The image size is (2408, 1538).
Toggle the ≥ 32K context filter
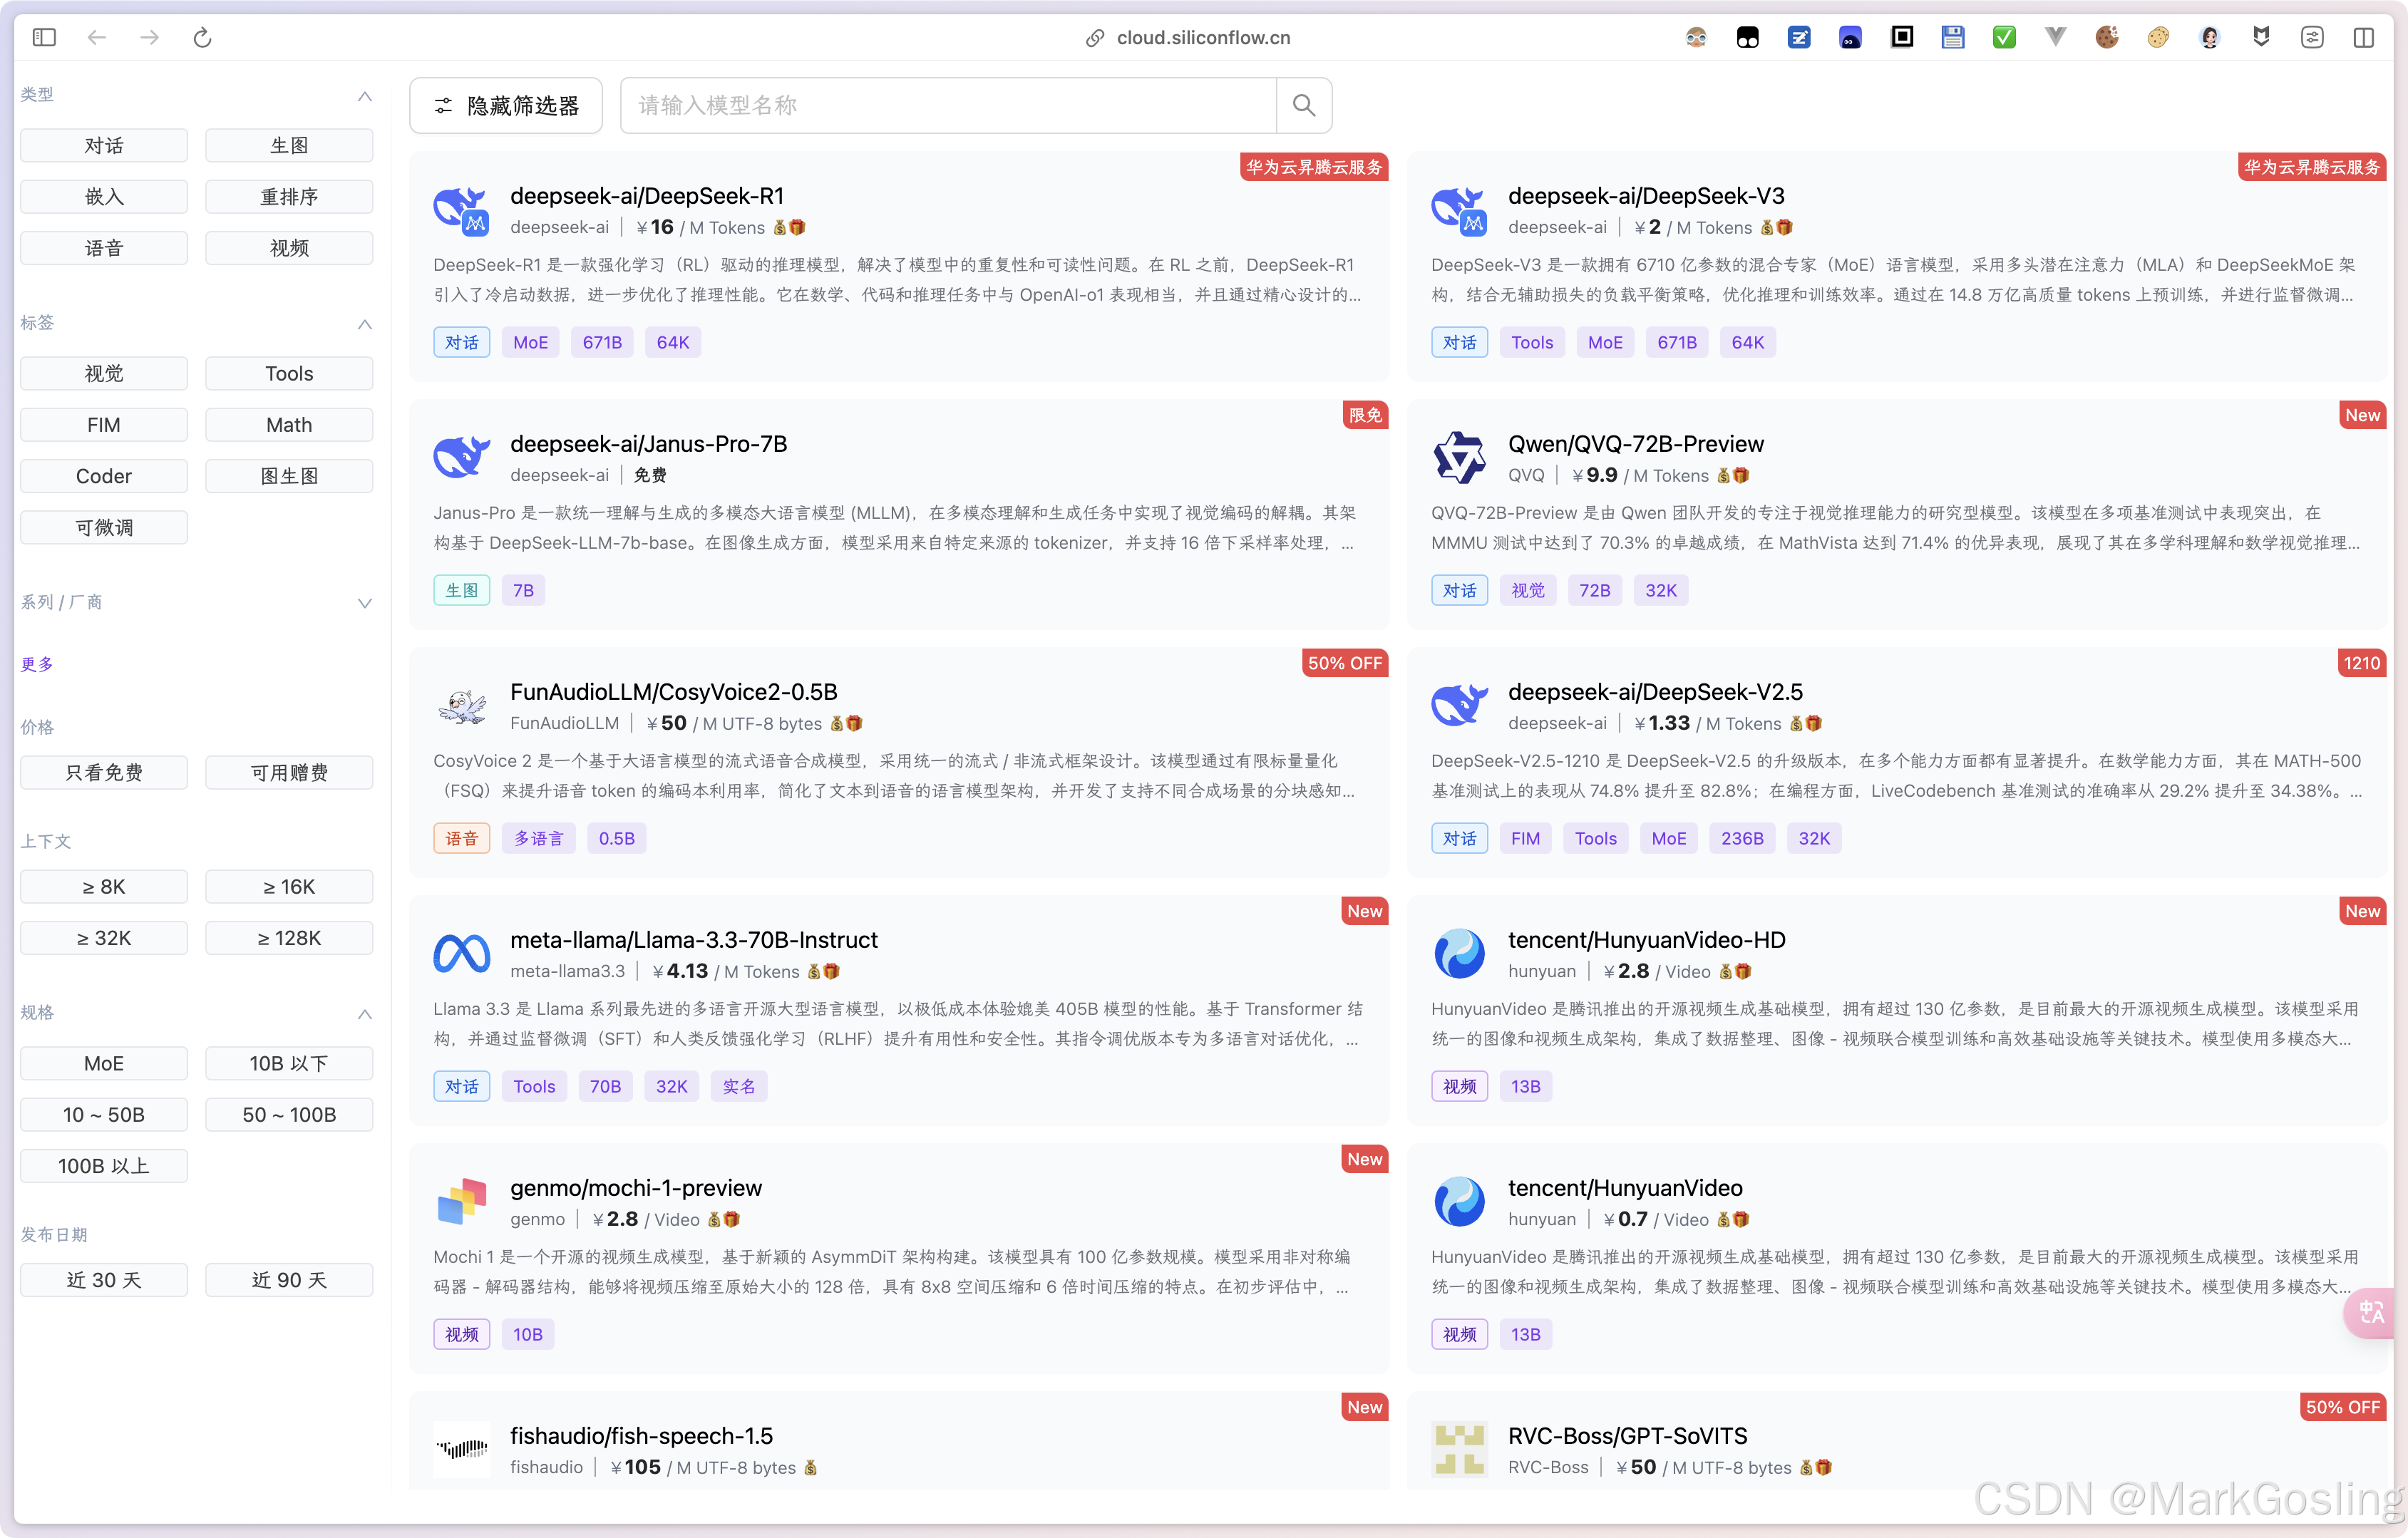(x=104, y=938)
